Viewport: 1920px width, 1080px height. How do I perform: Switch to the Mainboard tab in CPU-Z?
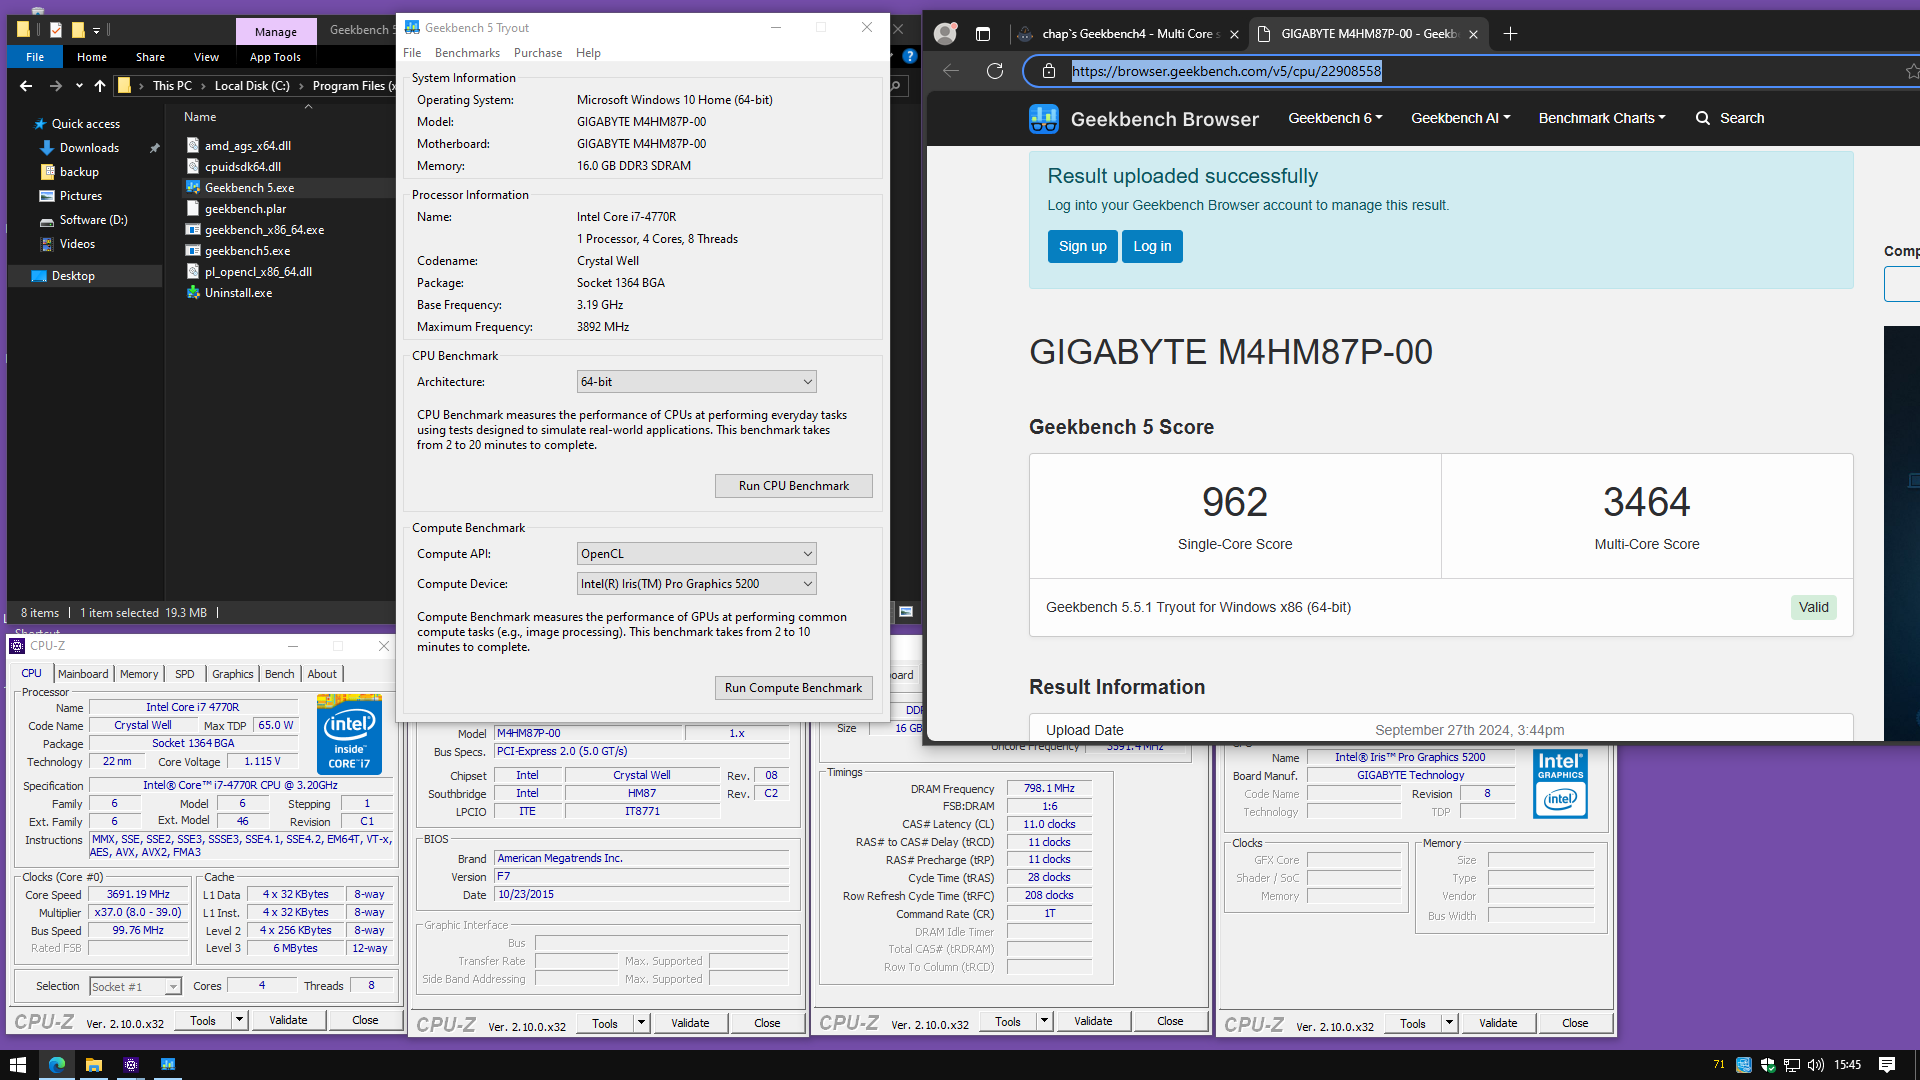tap(83, 674)
